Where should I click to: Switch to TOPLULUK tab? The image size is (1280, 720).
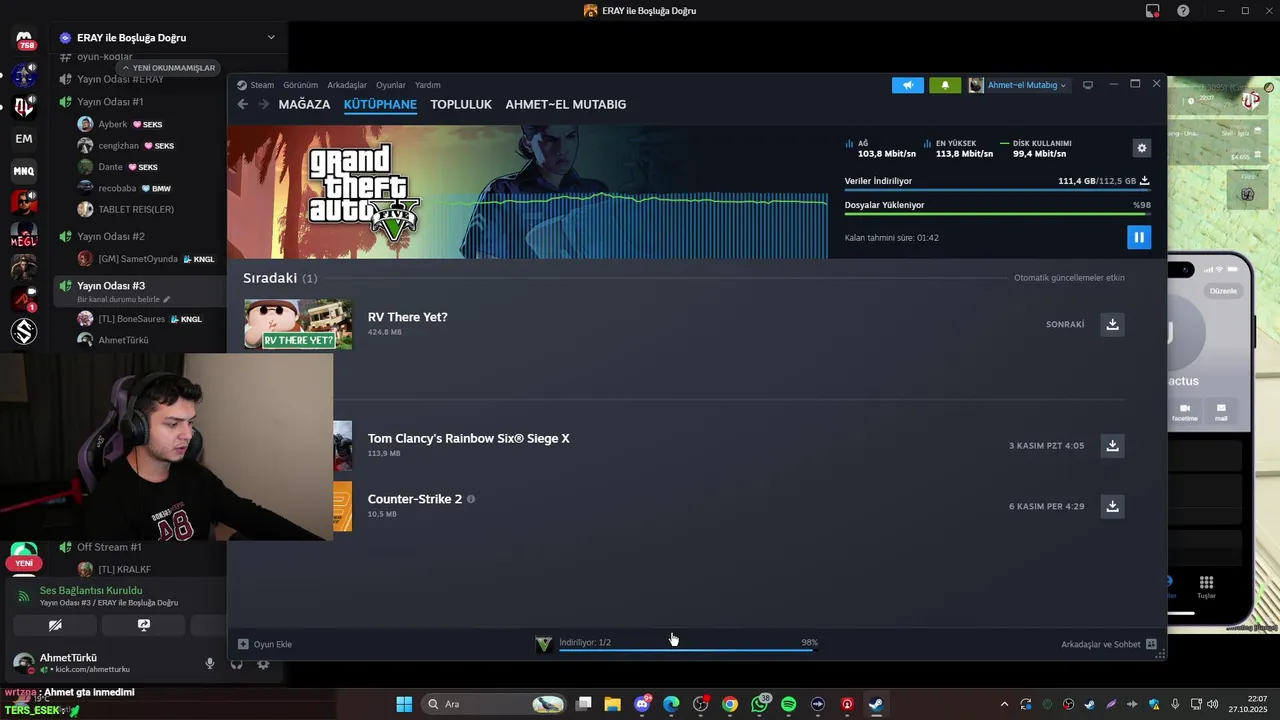click(x=461, y=104)
